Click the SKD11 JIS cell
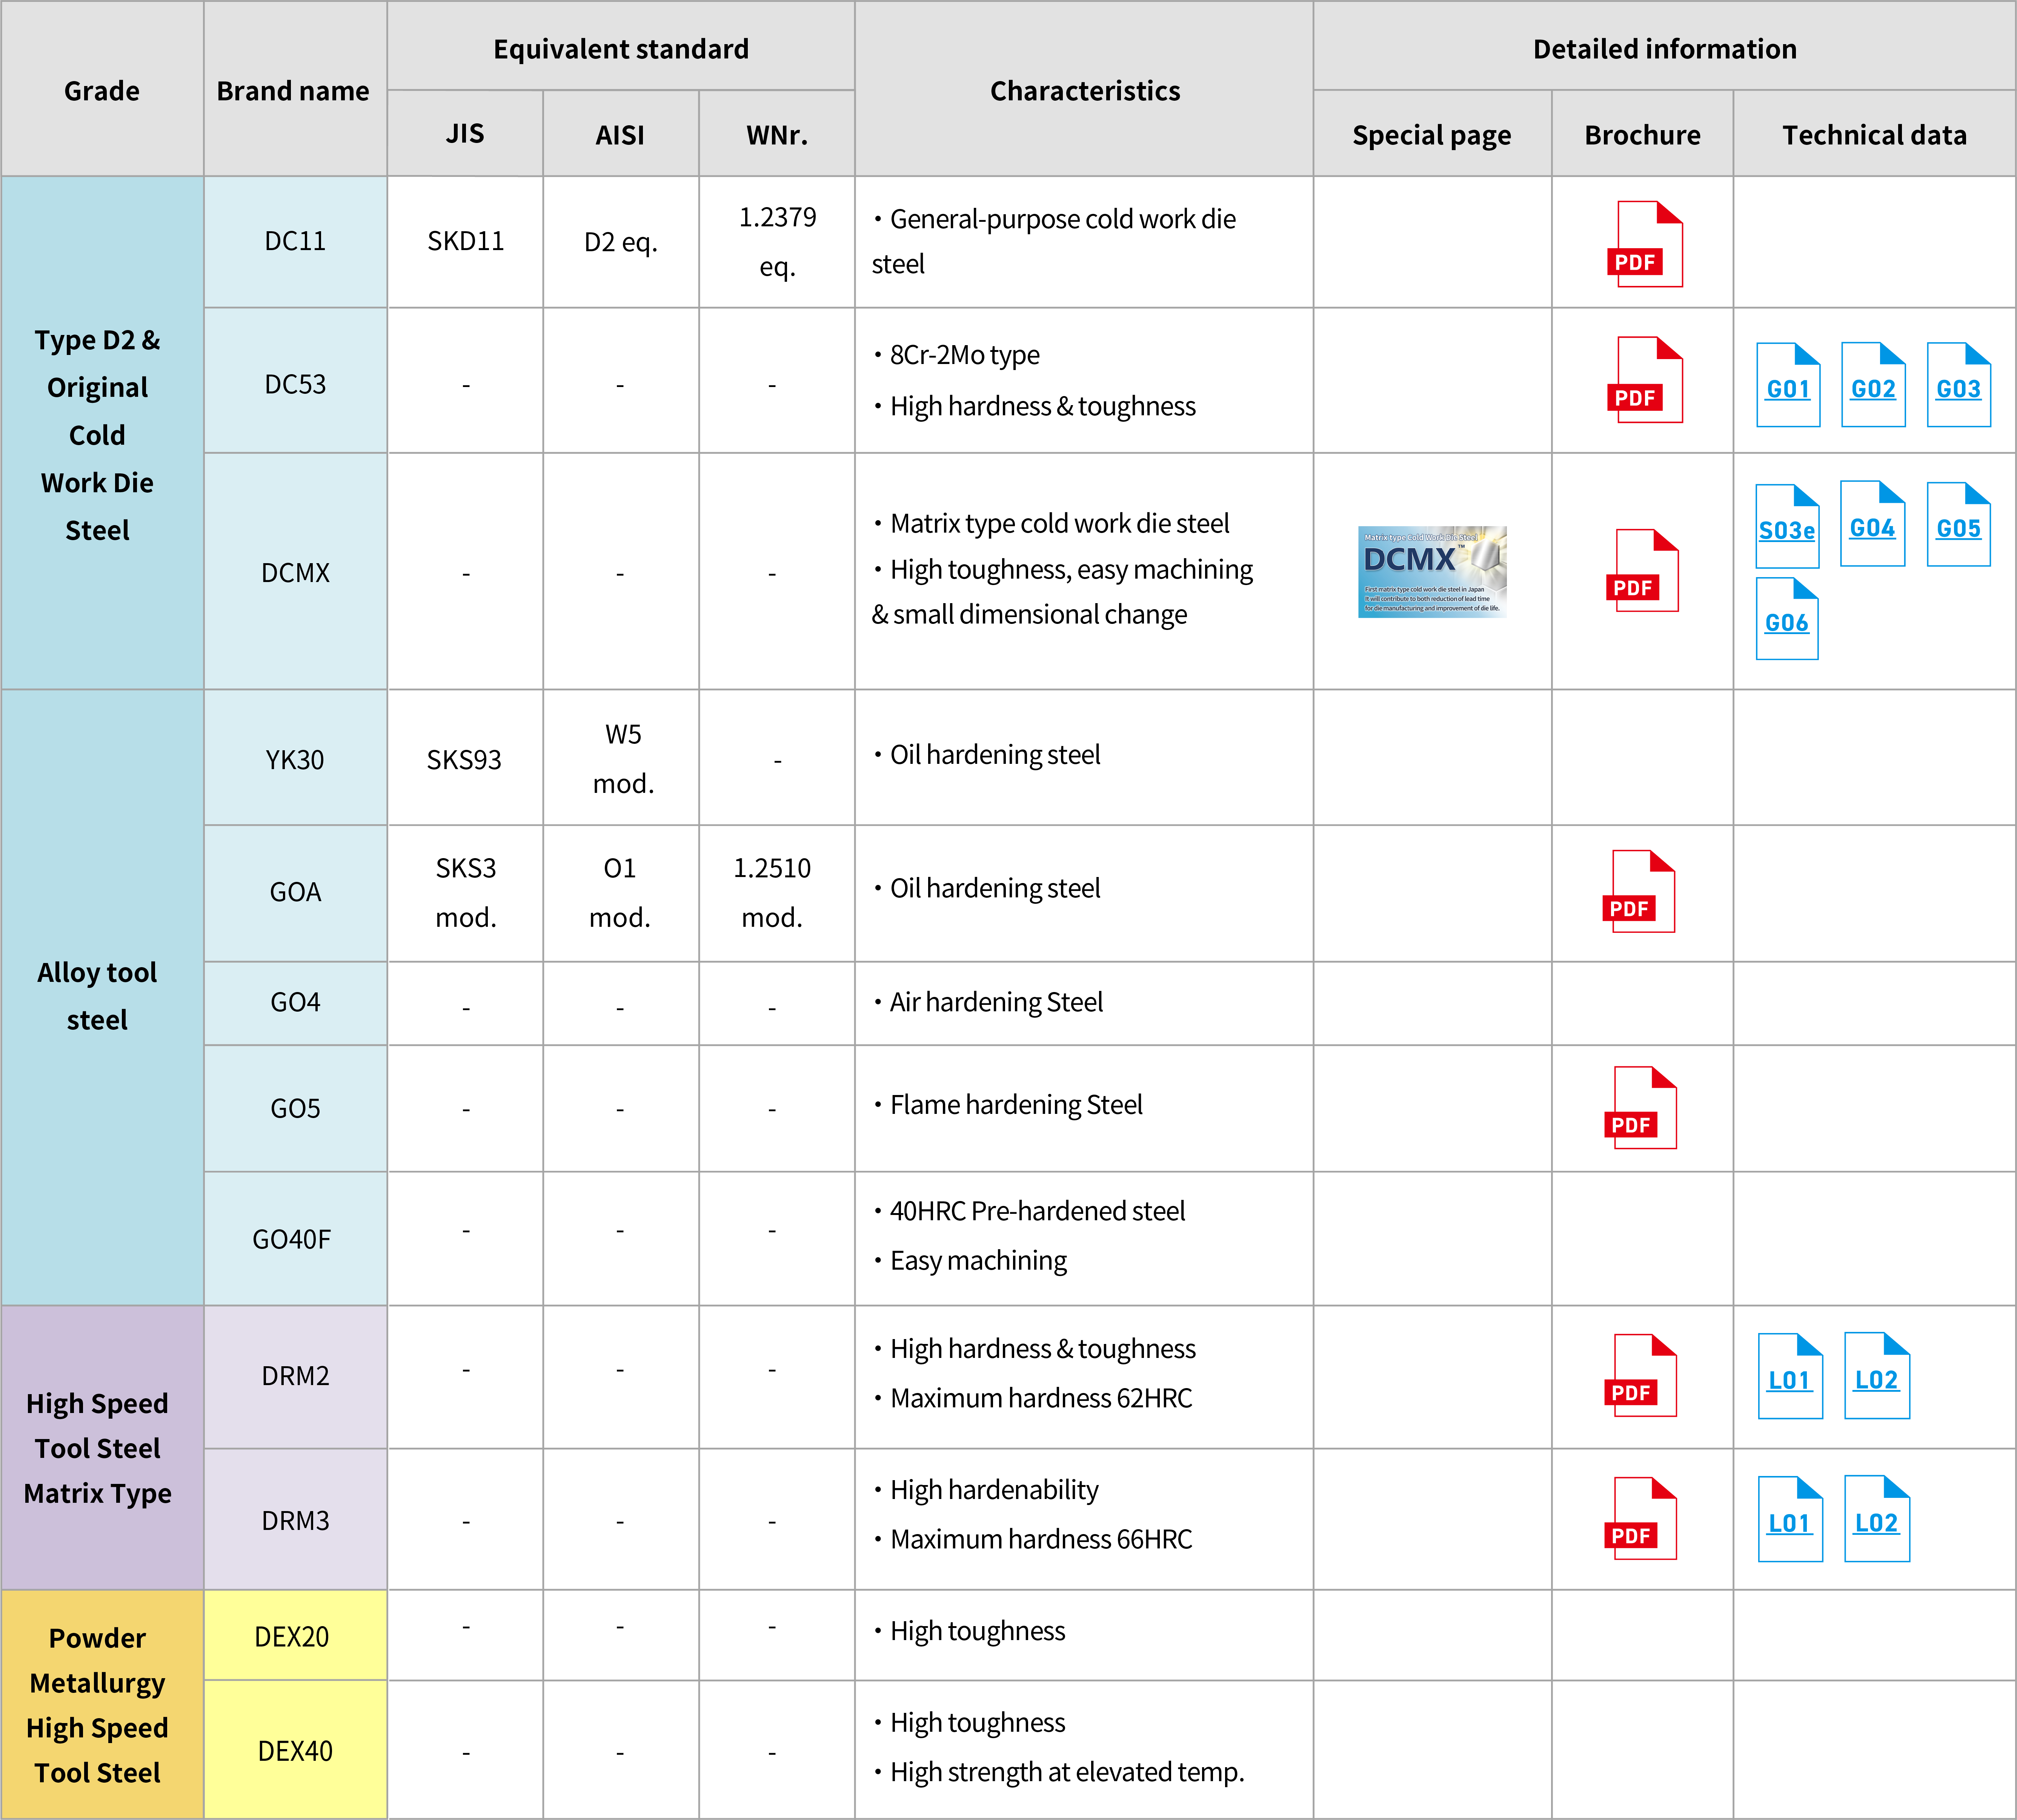 pyautogui.click(x=465, y=242)
